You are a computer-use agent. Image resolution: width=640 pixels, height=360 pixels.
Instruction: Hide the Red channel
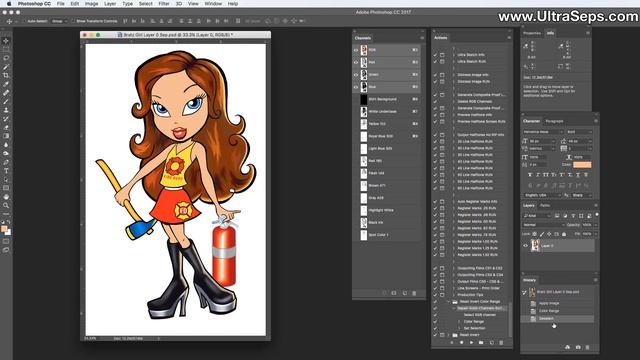click(356, 62)
